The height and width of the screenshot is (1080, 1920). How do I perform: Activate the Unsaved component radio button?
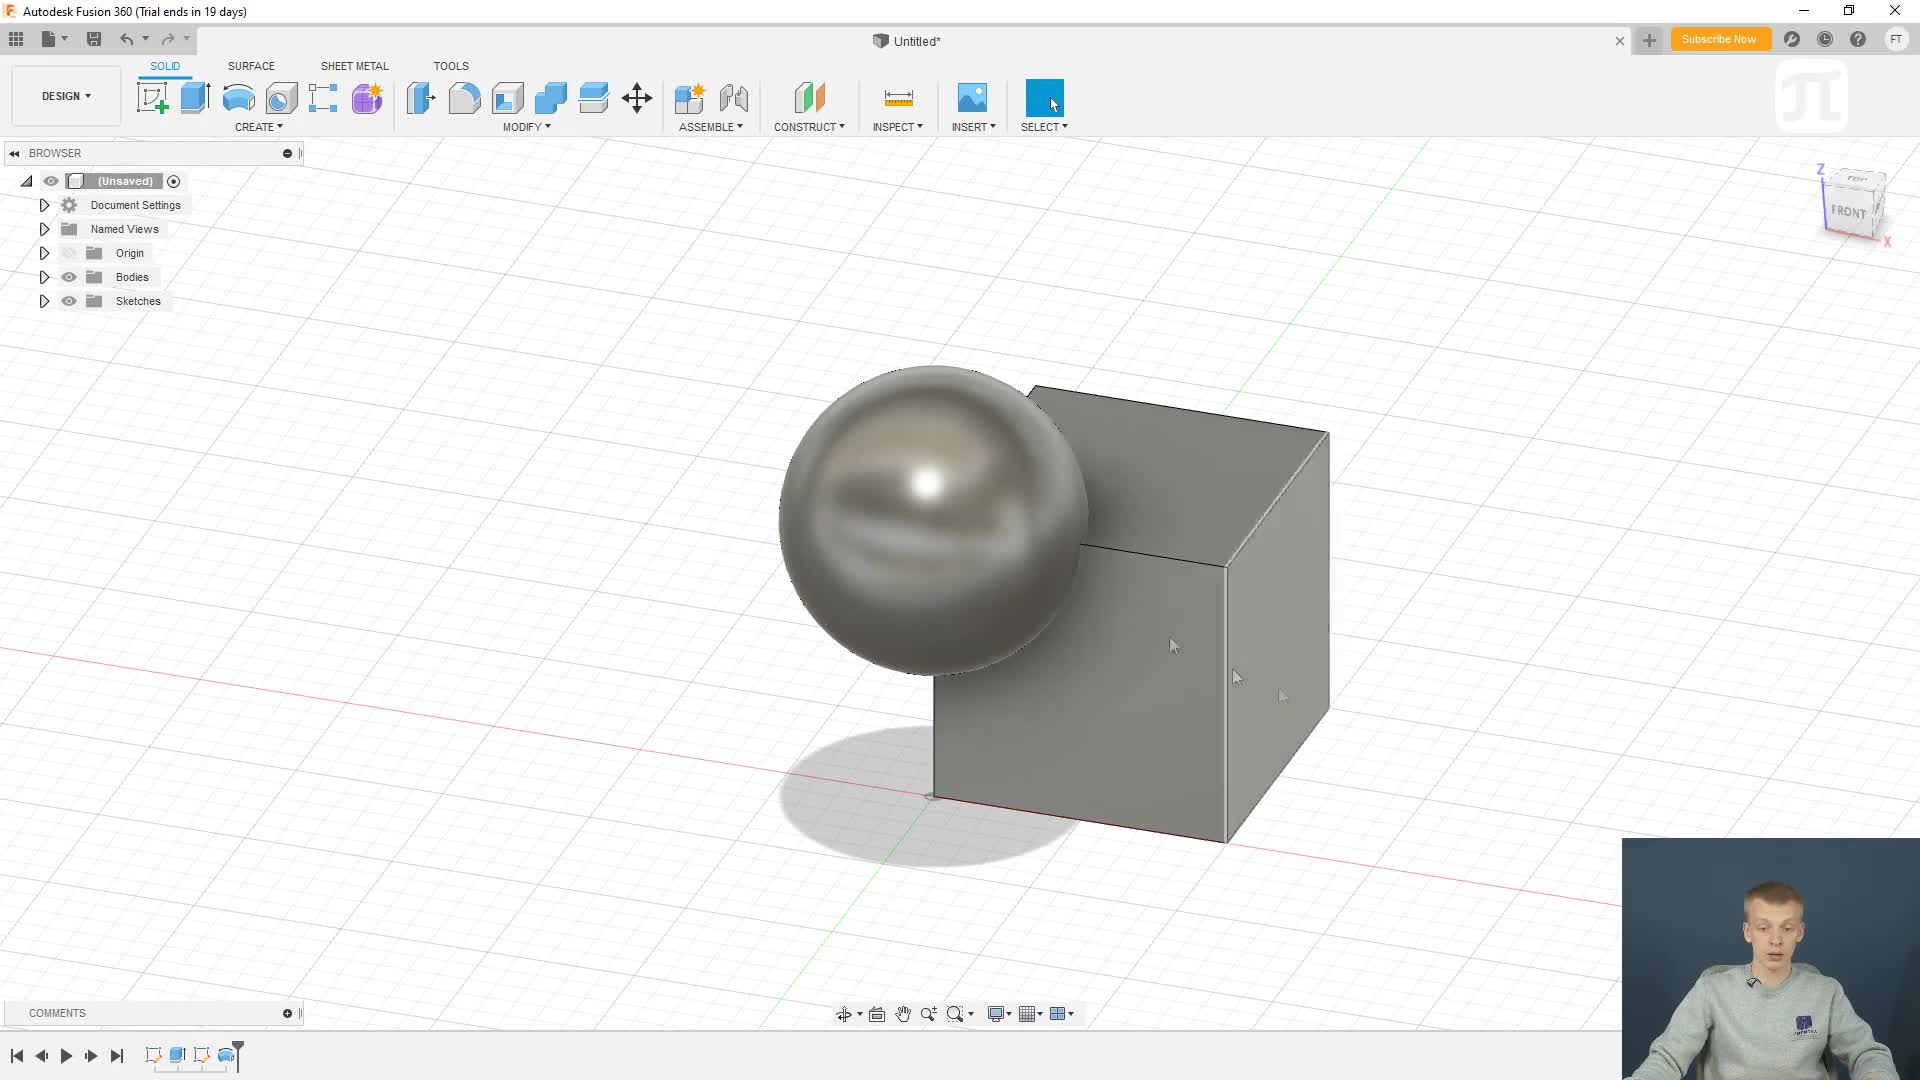click(174, 181)
